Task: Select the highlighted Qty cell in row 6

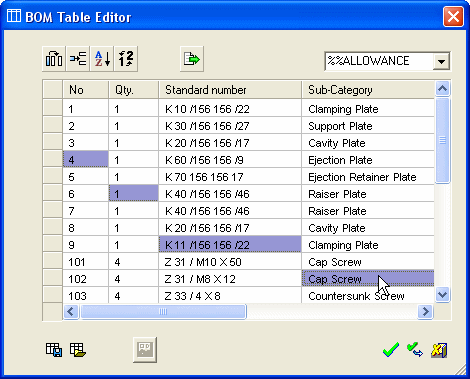Action: click(134, 194)
